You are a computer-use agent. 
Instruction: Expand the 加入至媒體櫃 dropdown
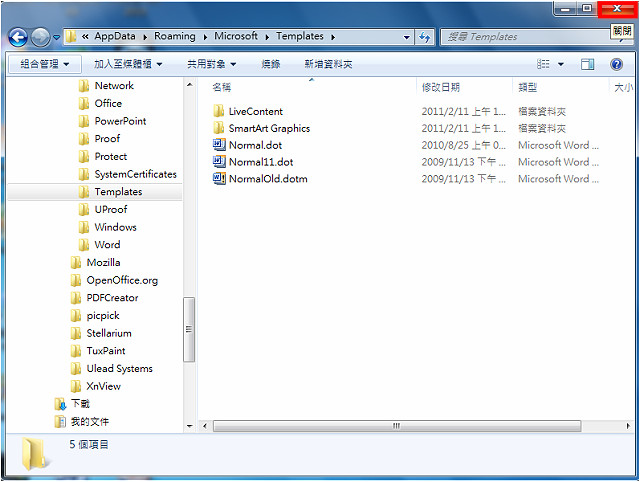tap(127, 64)
